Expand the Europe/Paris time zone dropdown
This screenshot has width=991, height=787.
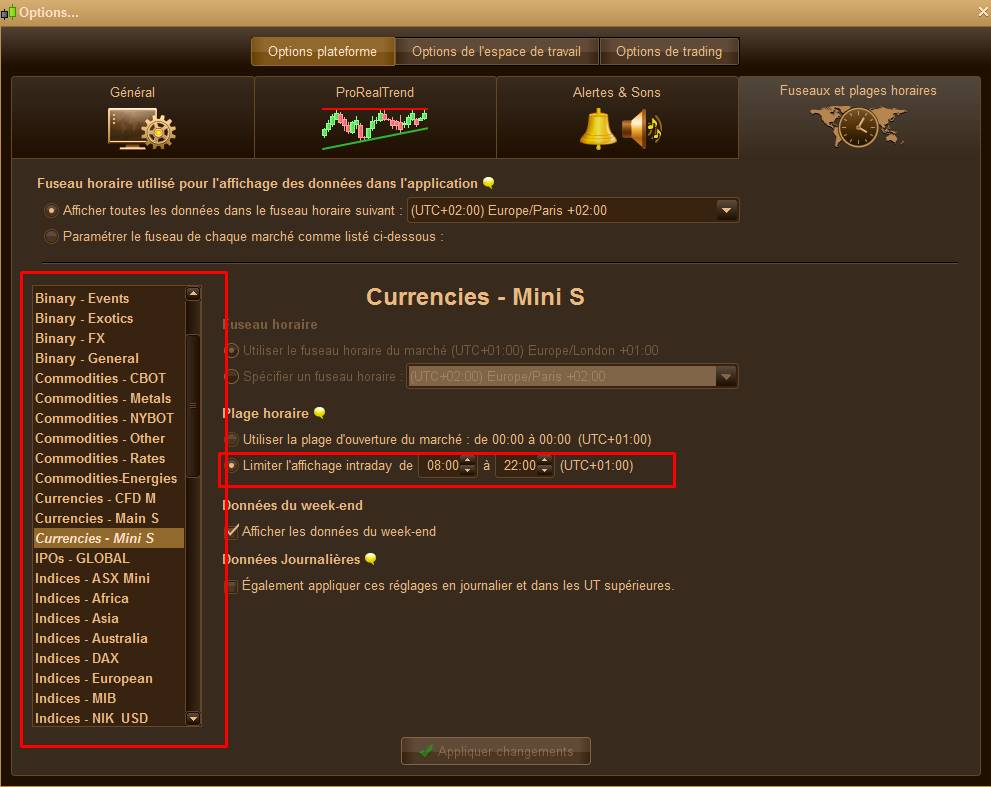[x=727, y=210]
